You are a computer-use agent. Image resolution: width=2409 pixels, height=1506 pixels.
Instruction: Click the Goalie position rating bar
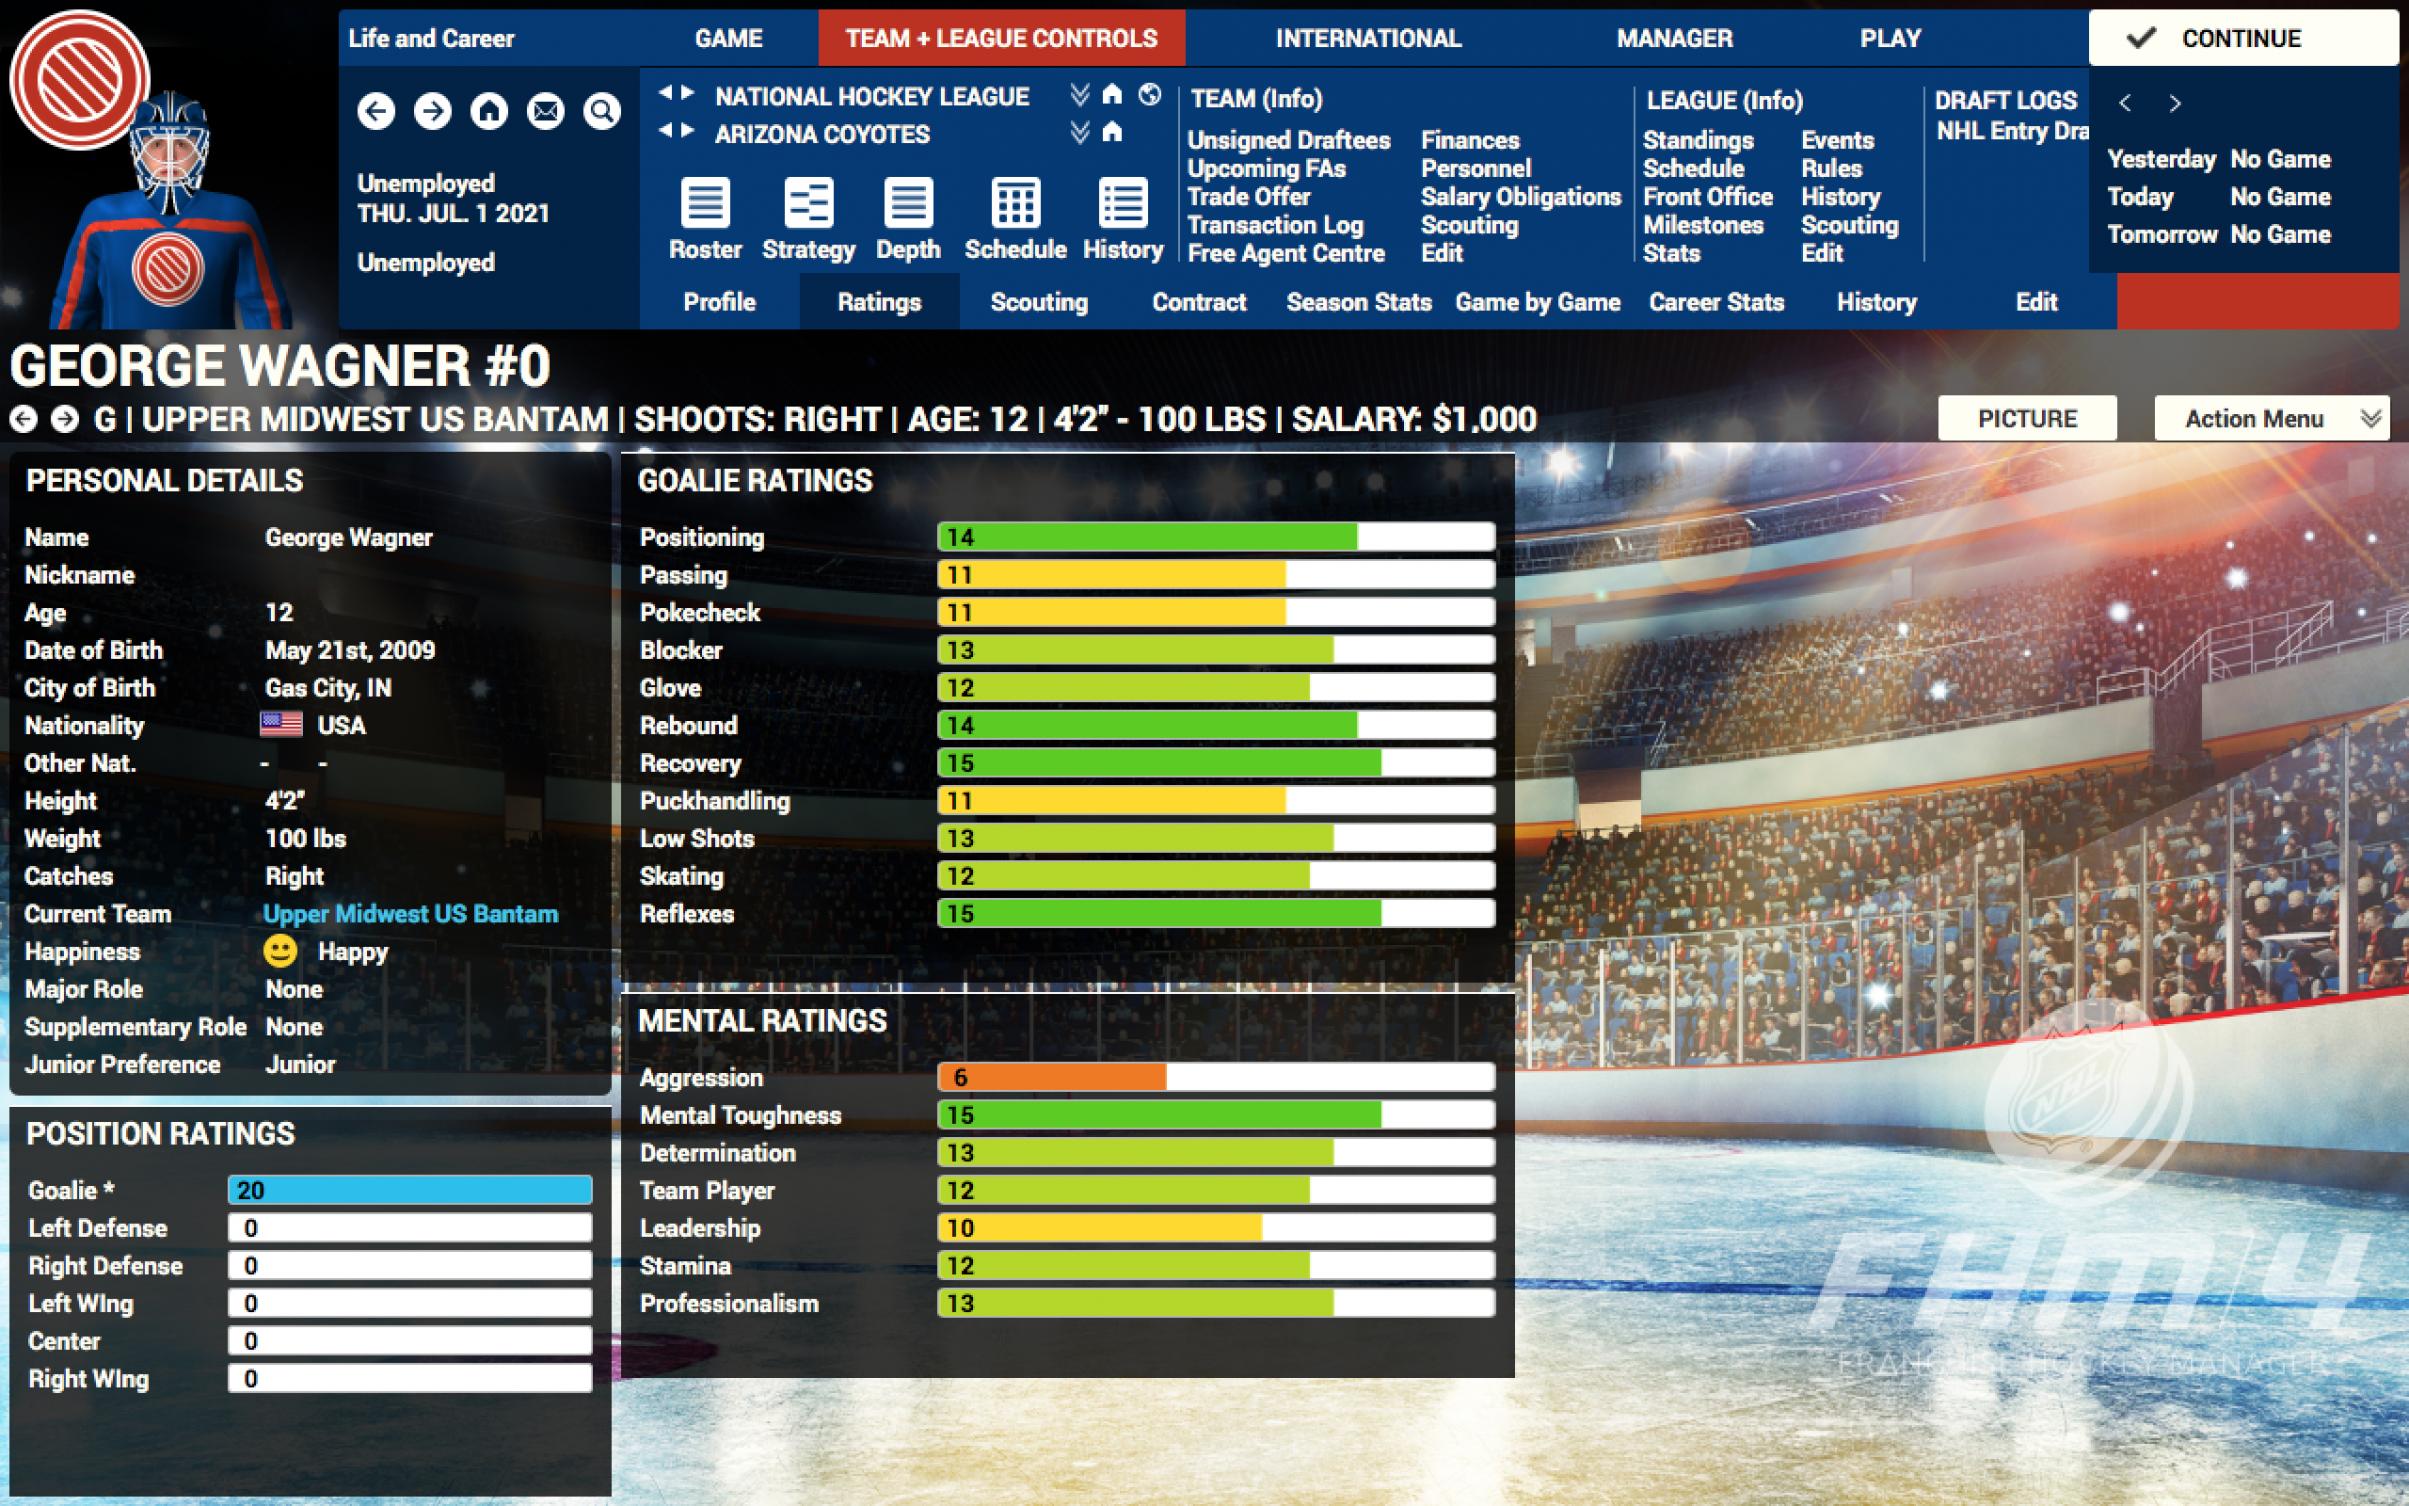click(409, 1190)
